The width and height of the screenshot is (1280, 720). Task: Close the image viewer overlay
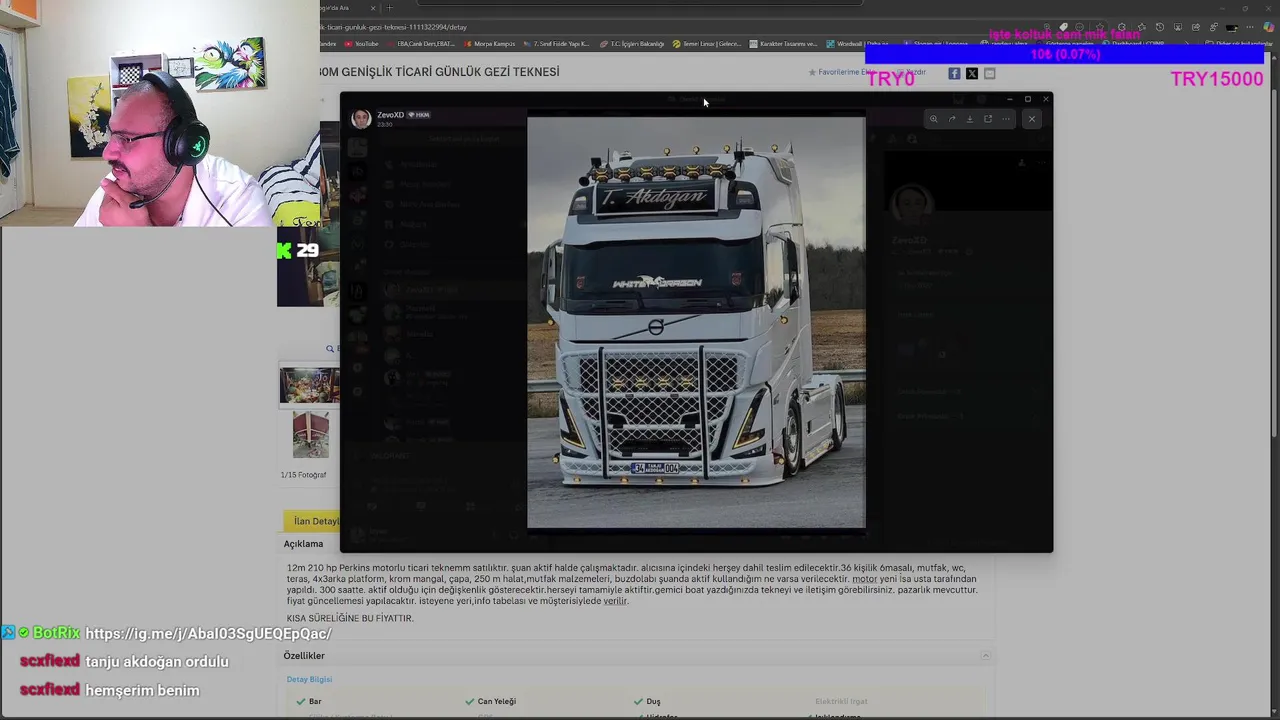point(1032,119)
